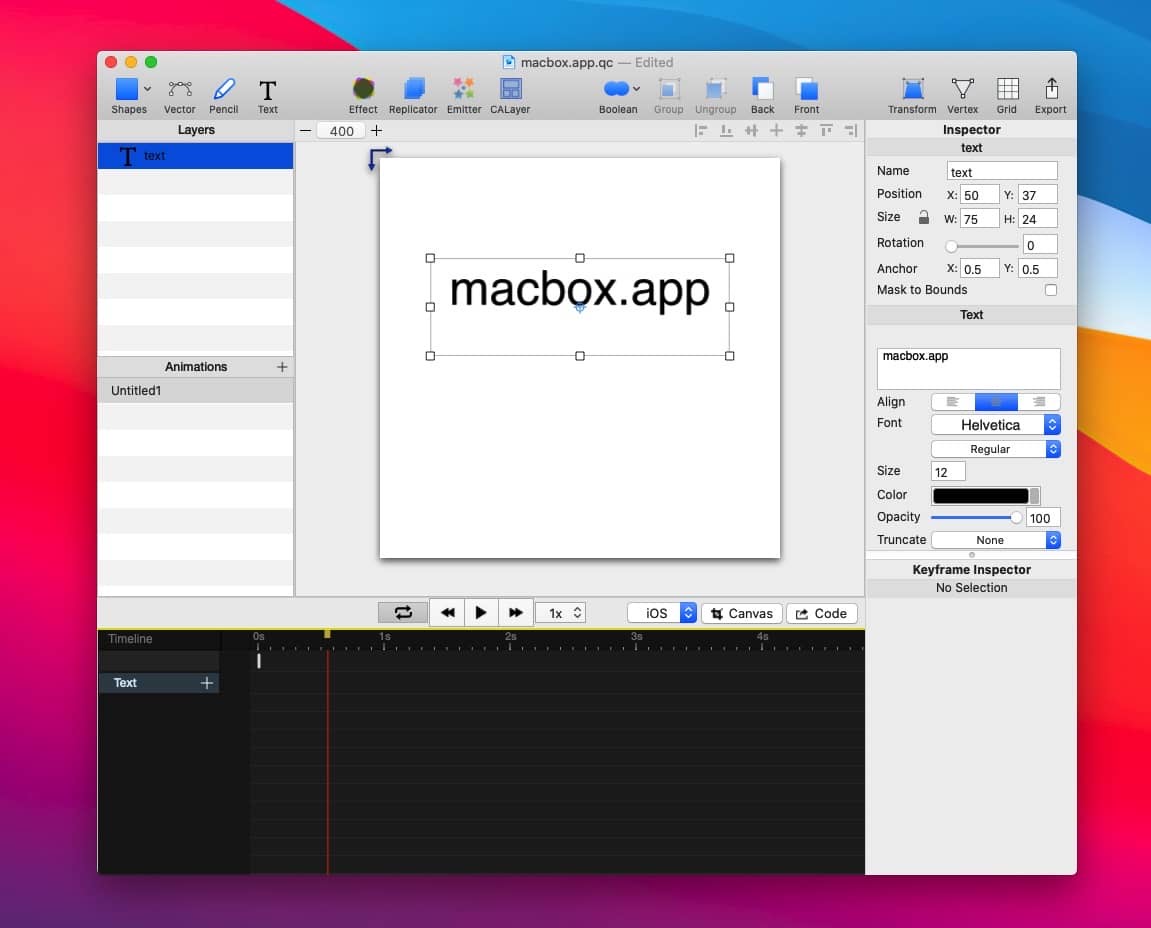The height and width of the screenshot is (928, 1151).
Task: Open the Helvetica font dropdown
Action: pos(995,425)
